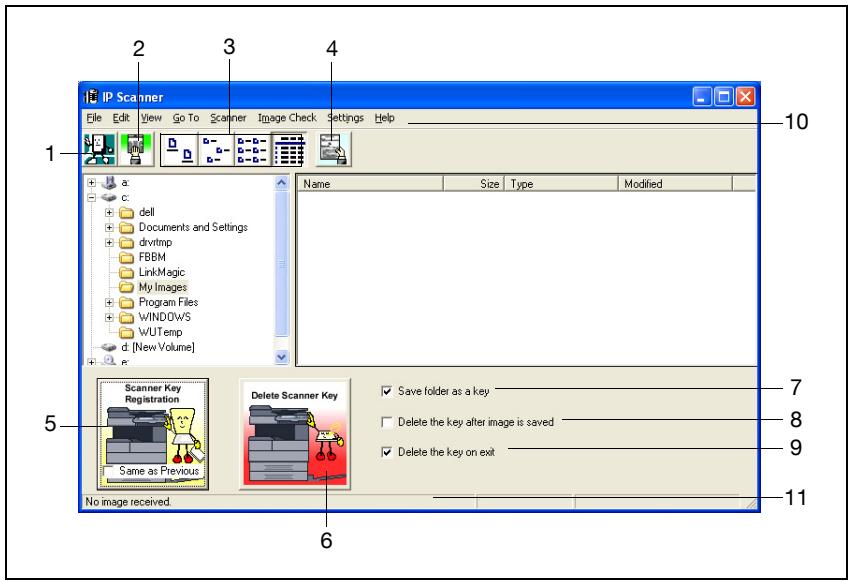This screenshot has width=851, height=581.
Task: Open the Image Check menu
Action: [x=287, y=118]
